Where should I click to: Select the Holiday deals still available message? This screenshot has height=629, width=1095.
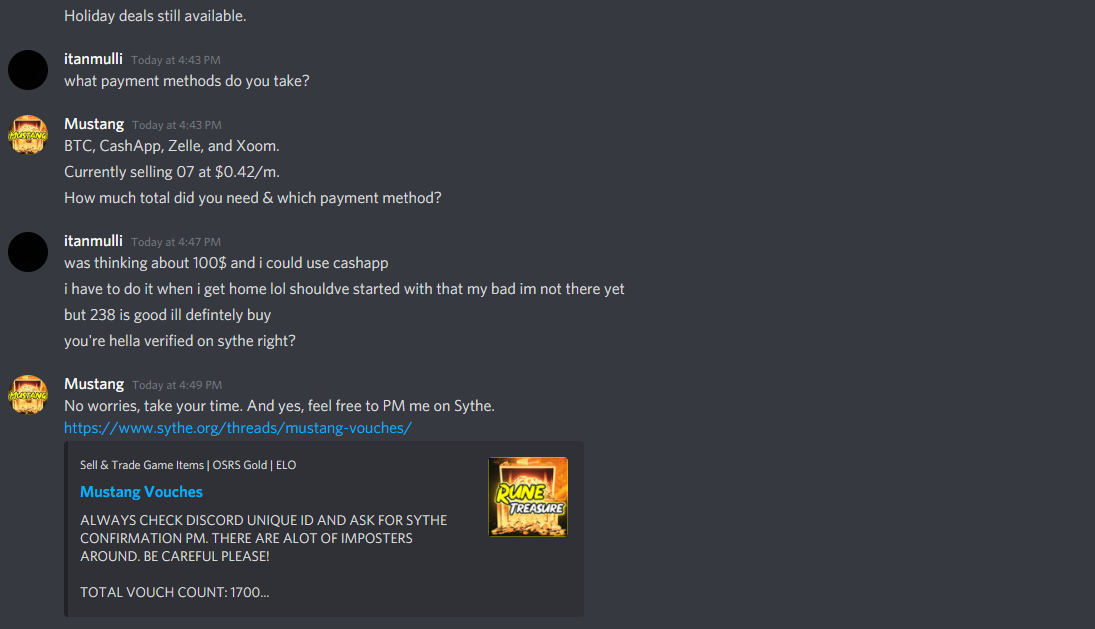(x=155, y=15)
